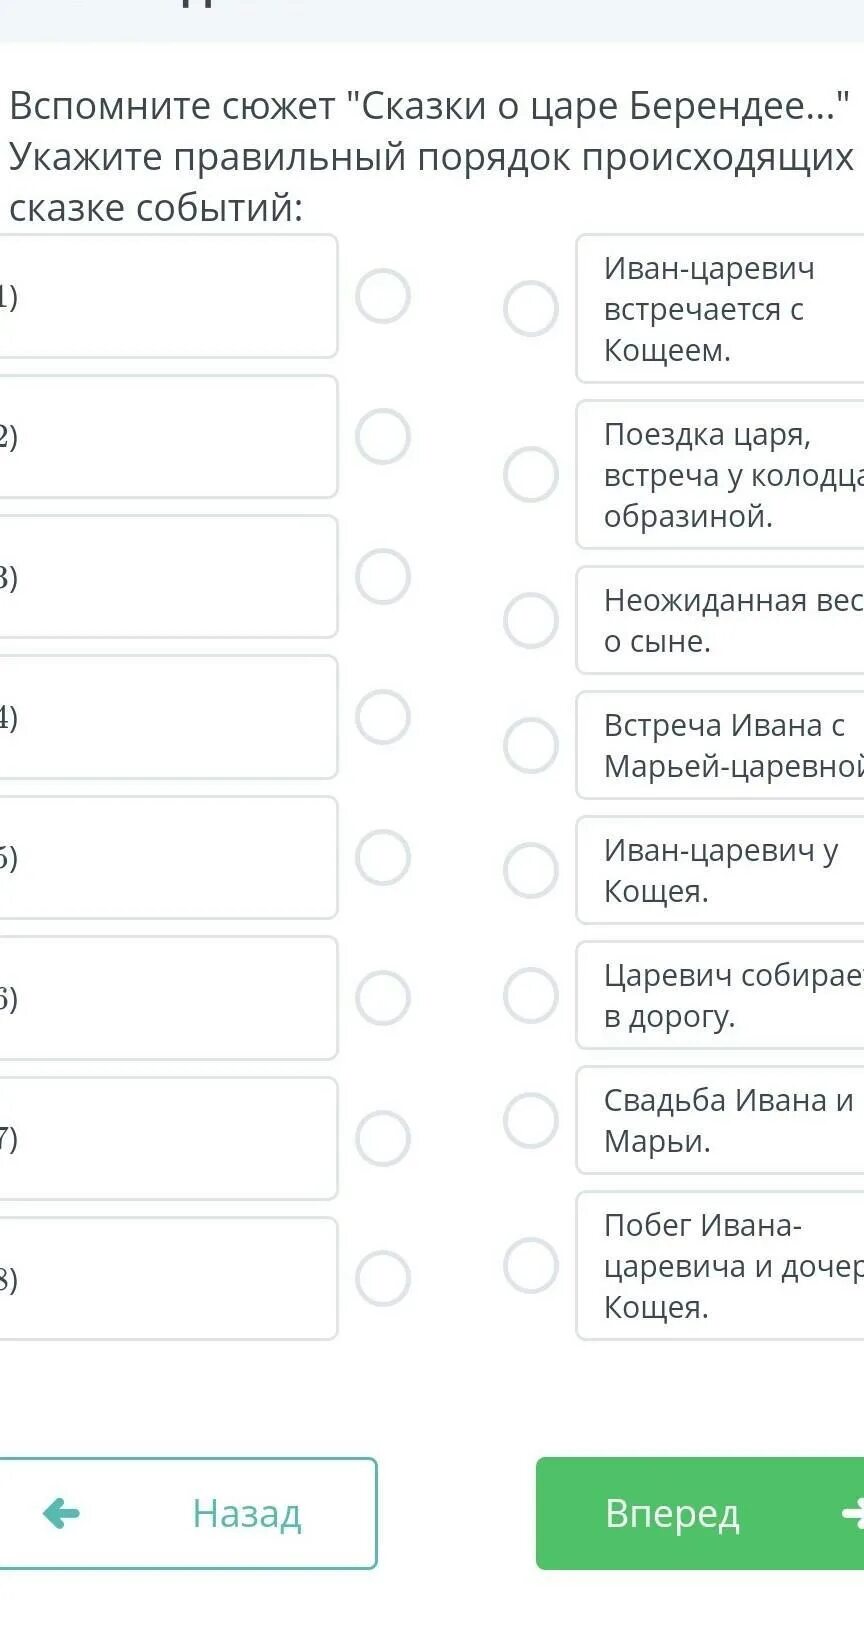Click the empty answer box numbered 6
Viewport: 864px width, 1627px height.
coord(166,998)
